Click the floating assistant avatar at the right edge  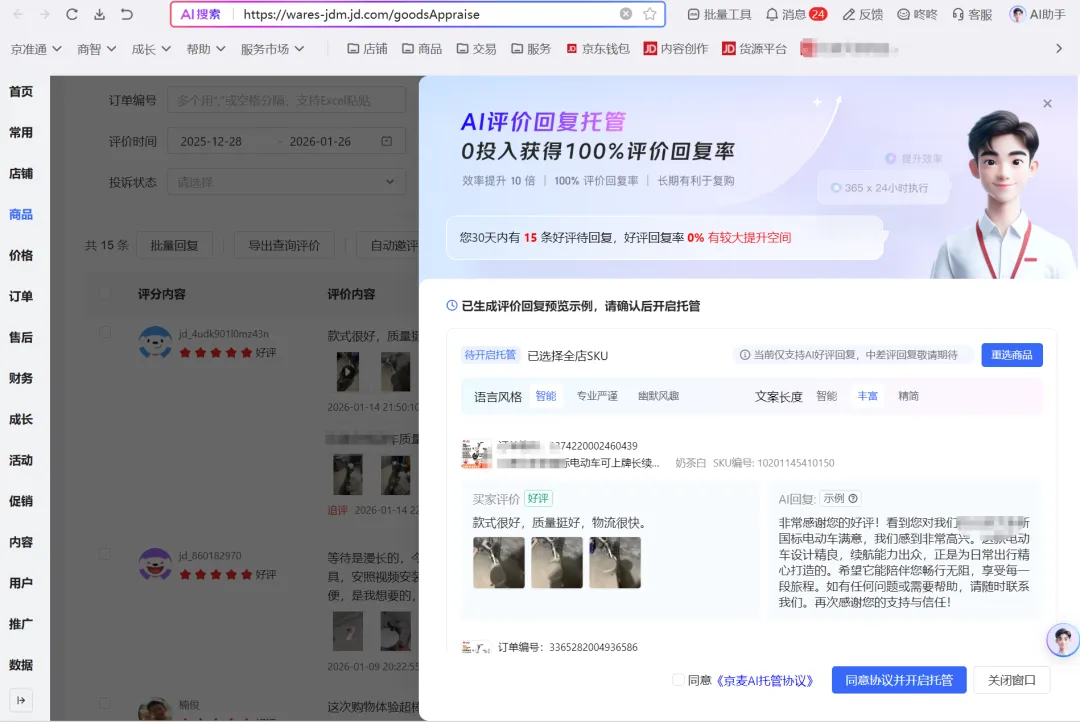pyautogui.click(x=1063, y=639)
